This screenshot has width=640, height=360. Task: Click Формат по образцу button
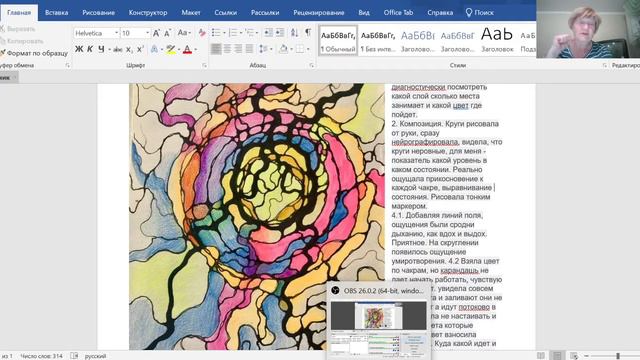(x=34, y=53)
